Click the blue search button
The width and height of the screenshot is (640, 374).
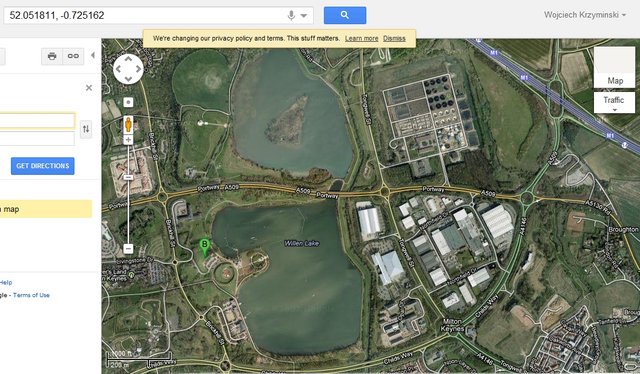click(345, 15)
